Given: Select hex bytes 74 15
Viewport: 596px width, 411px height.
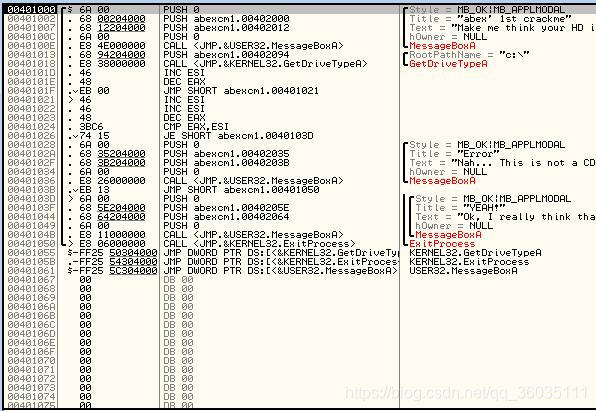Looking at the screenshot, I should click(x=94, y=136).
